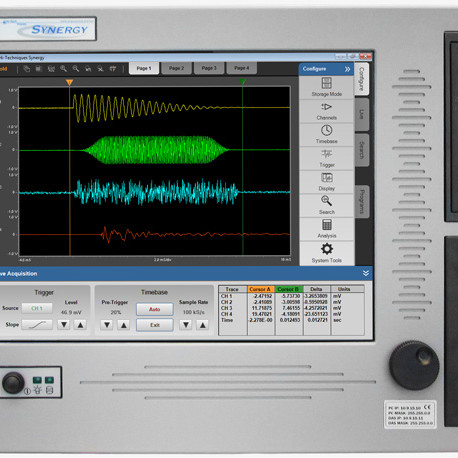Select the vertical Programs side tab
The image size is (458, 458).
tap(362, 202)
